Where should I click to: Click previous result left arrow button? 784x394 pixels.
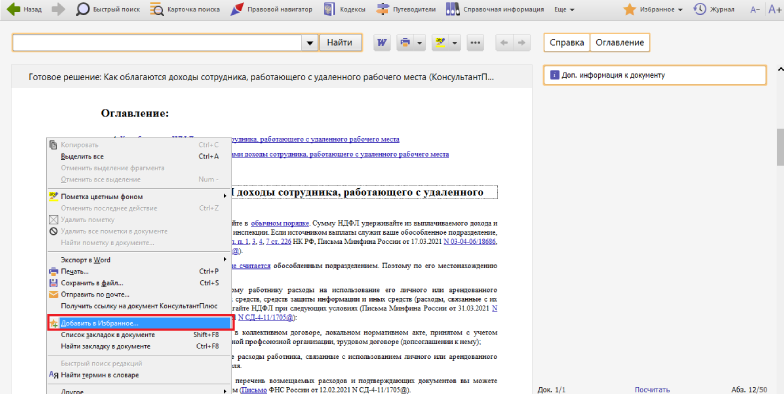[504, 43]
